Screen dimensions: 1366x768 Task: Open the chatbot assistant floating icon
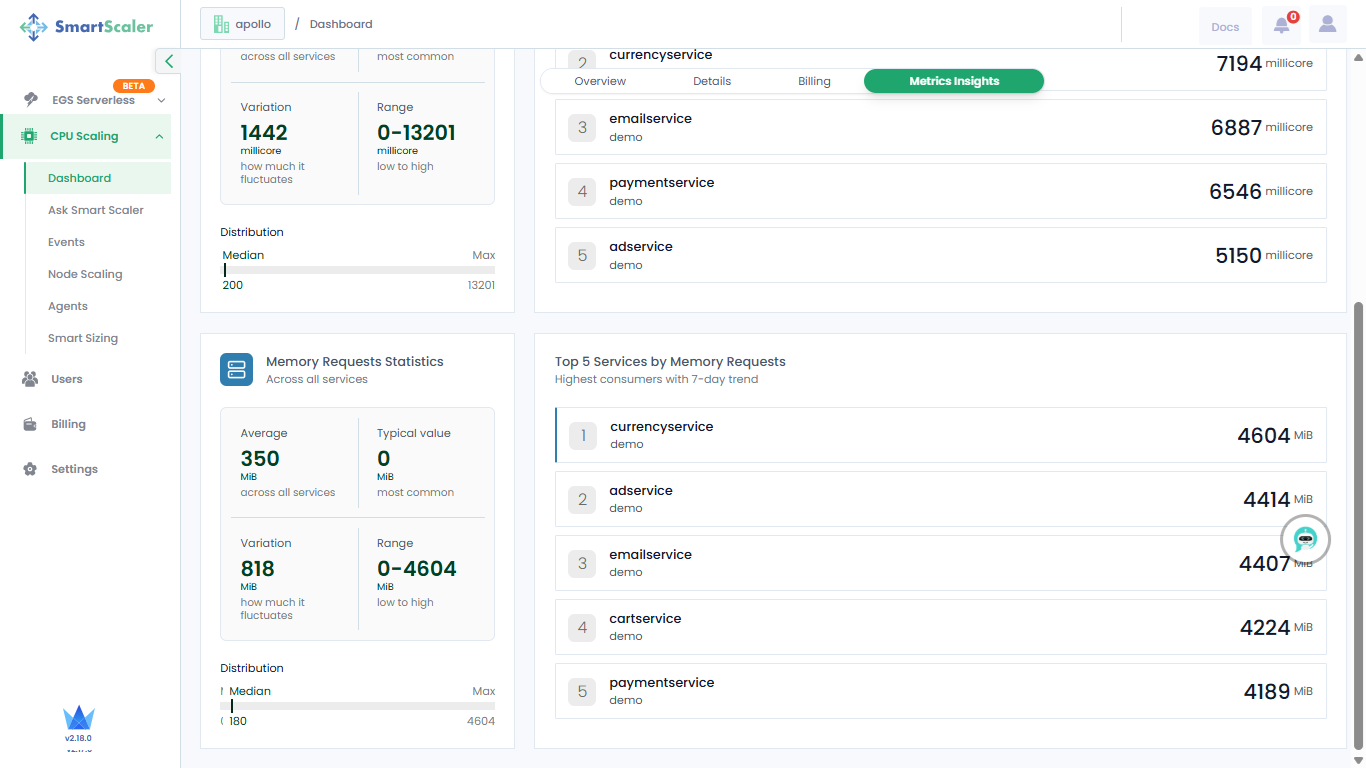[1305, 540]
